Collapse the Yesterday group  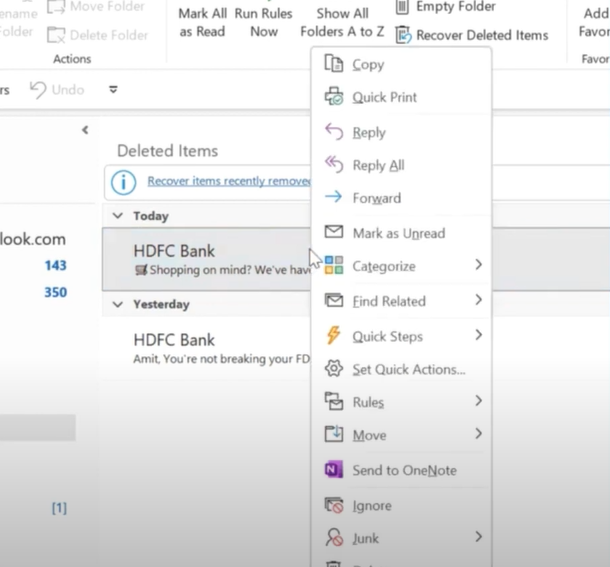point(117,304)
